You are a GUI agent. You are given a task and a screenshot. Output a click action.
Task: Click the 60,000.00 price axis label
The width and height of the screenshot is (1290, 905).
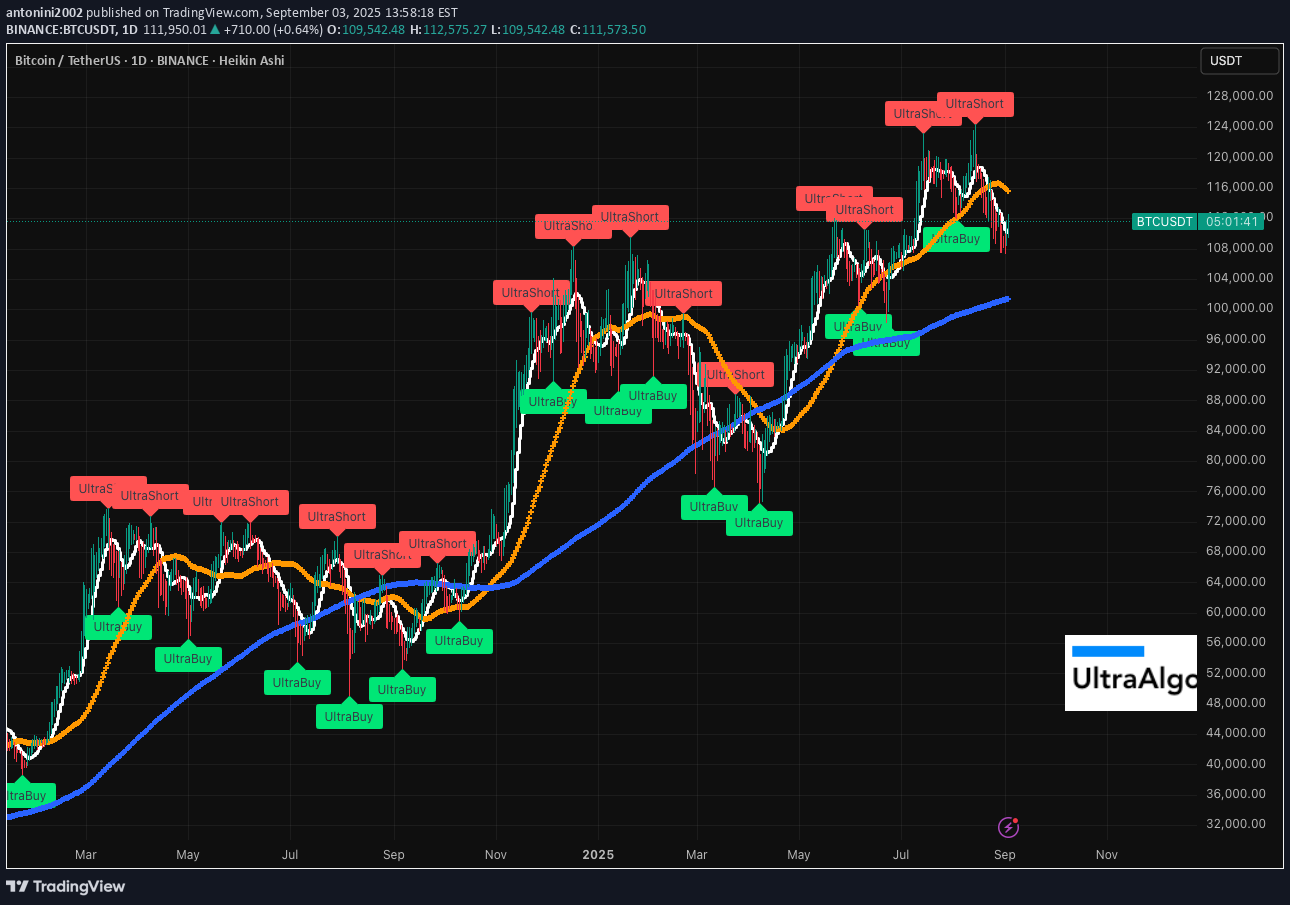[1238, 612]
